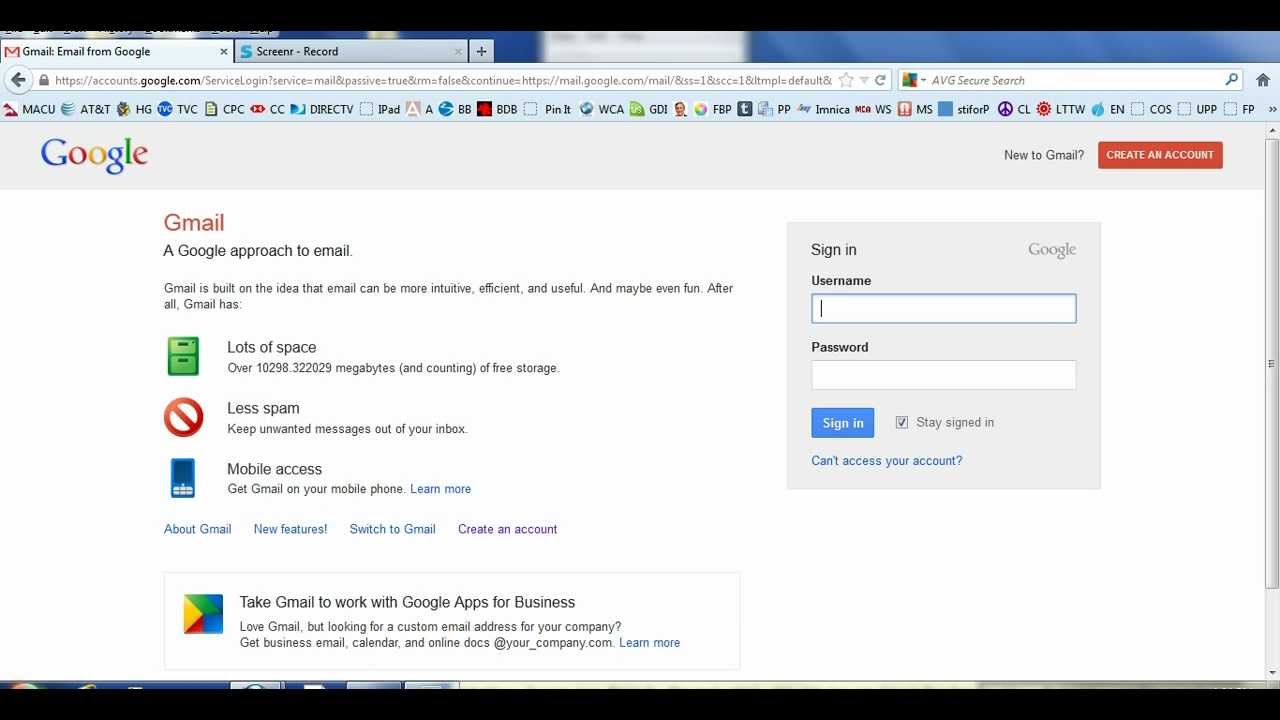Open the Pin It bookmark
The image size is (1280, 720).
coord(548,109)
